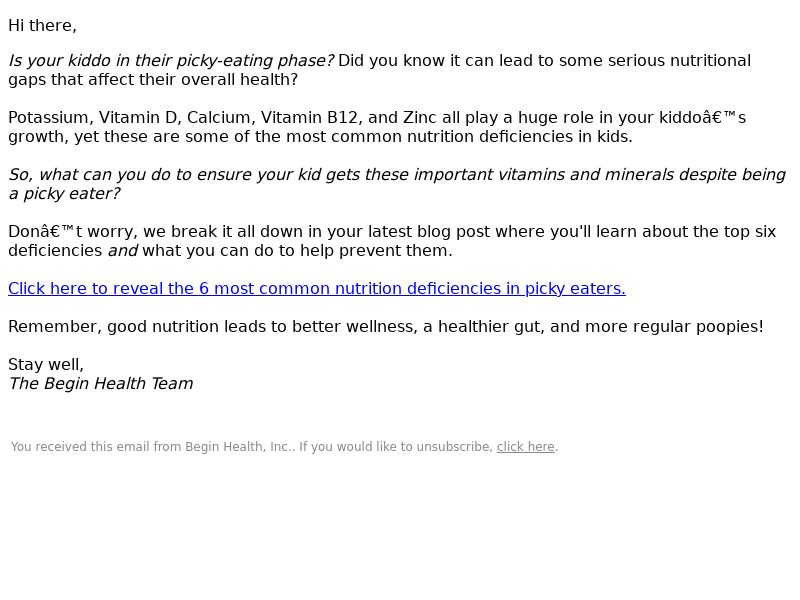800x600 pixels.
Task: Click the 'Stay well,' sign-off
Action: click(46, 365)
